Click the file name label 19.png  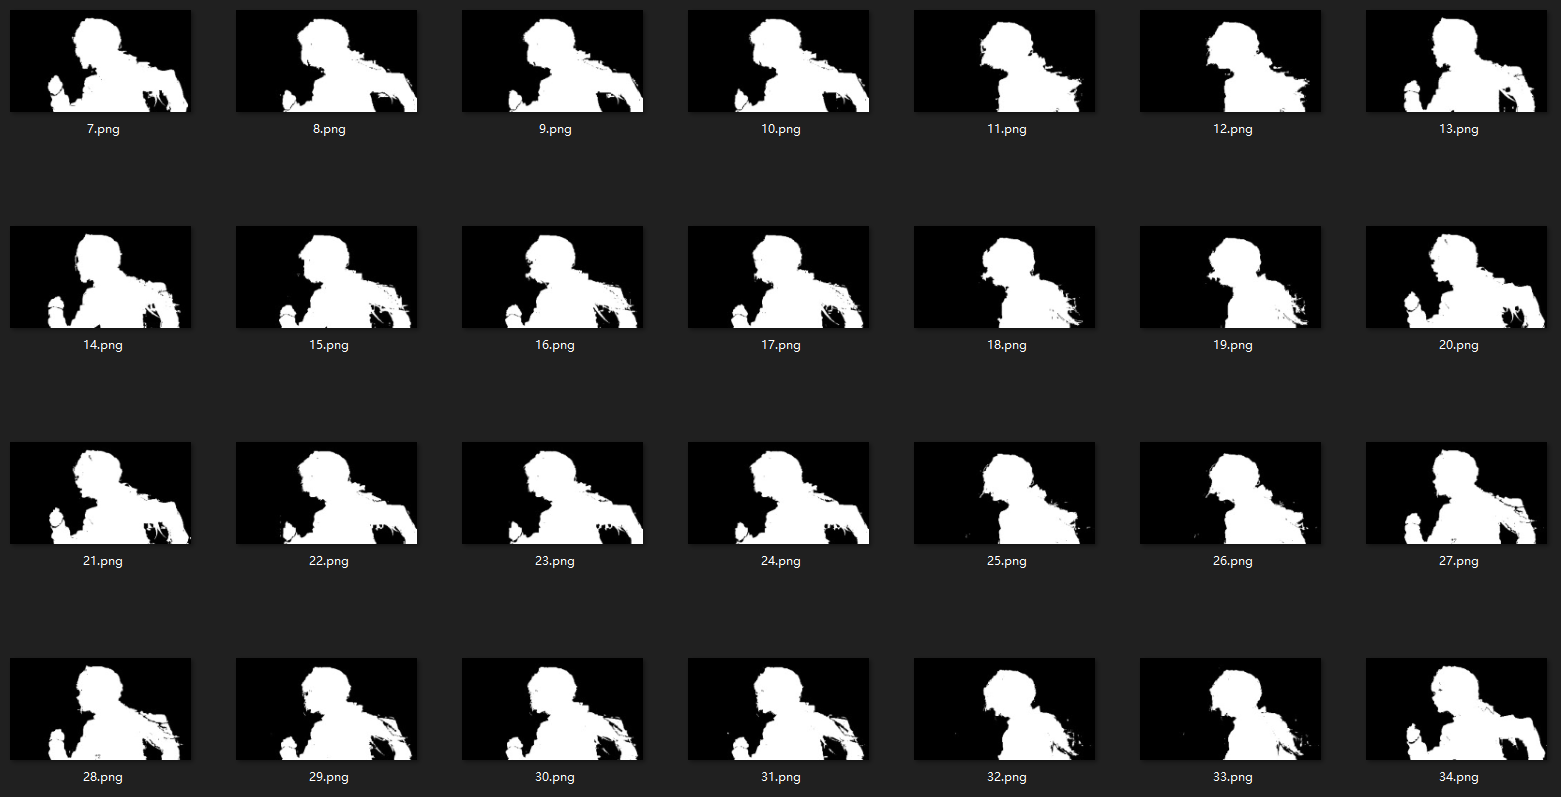pos(1233,345)
